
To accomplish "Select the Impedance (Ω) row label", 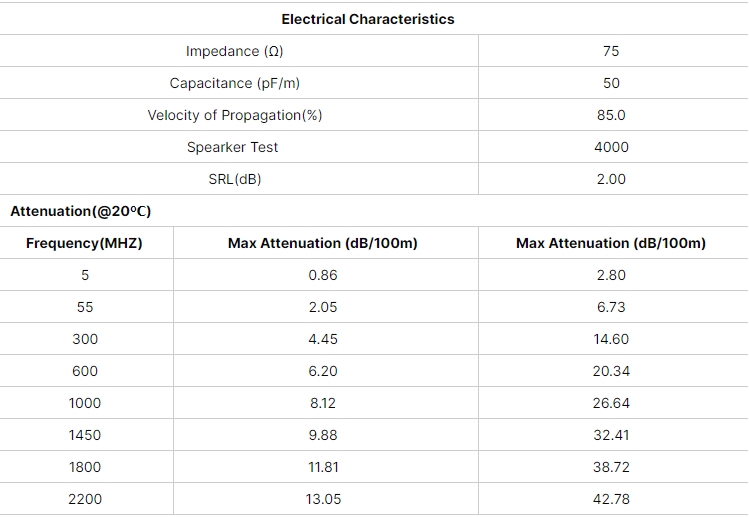I will coord(235,51).
